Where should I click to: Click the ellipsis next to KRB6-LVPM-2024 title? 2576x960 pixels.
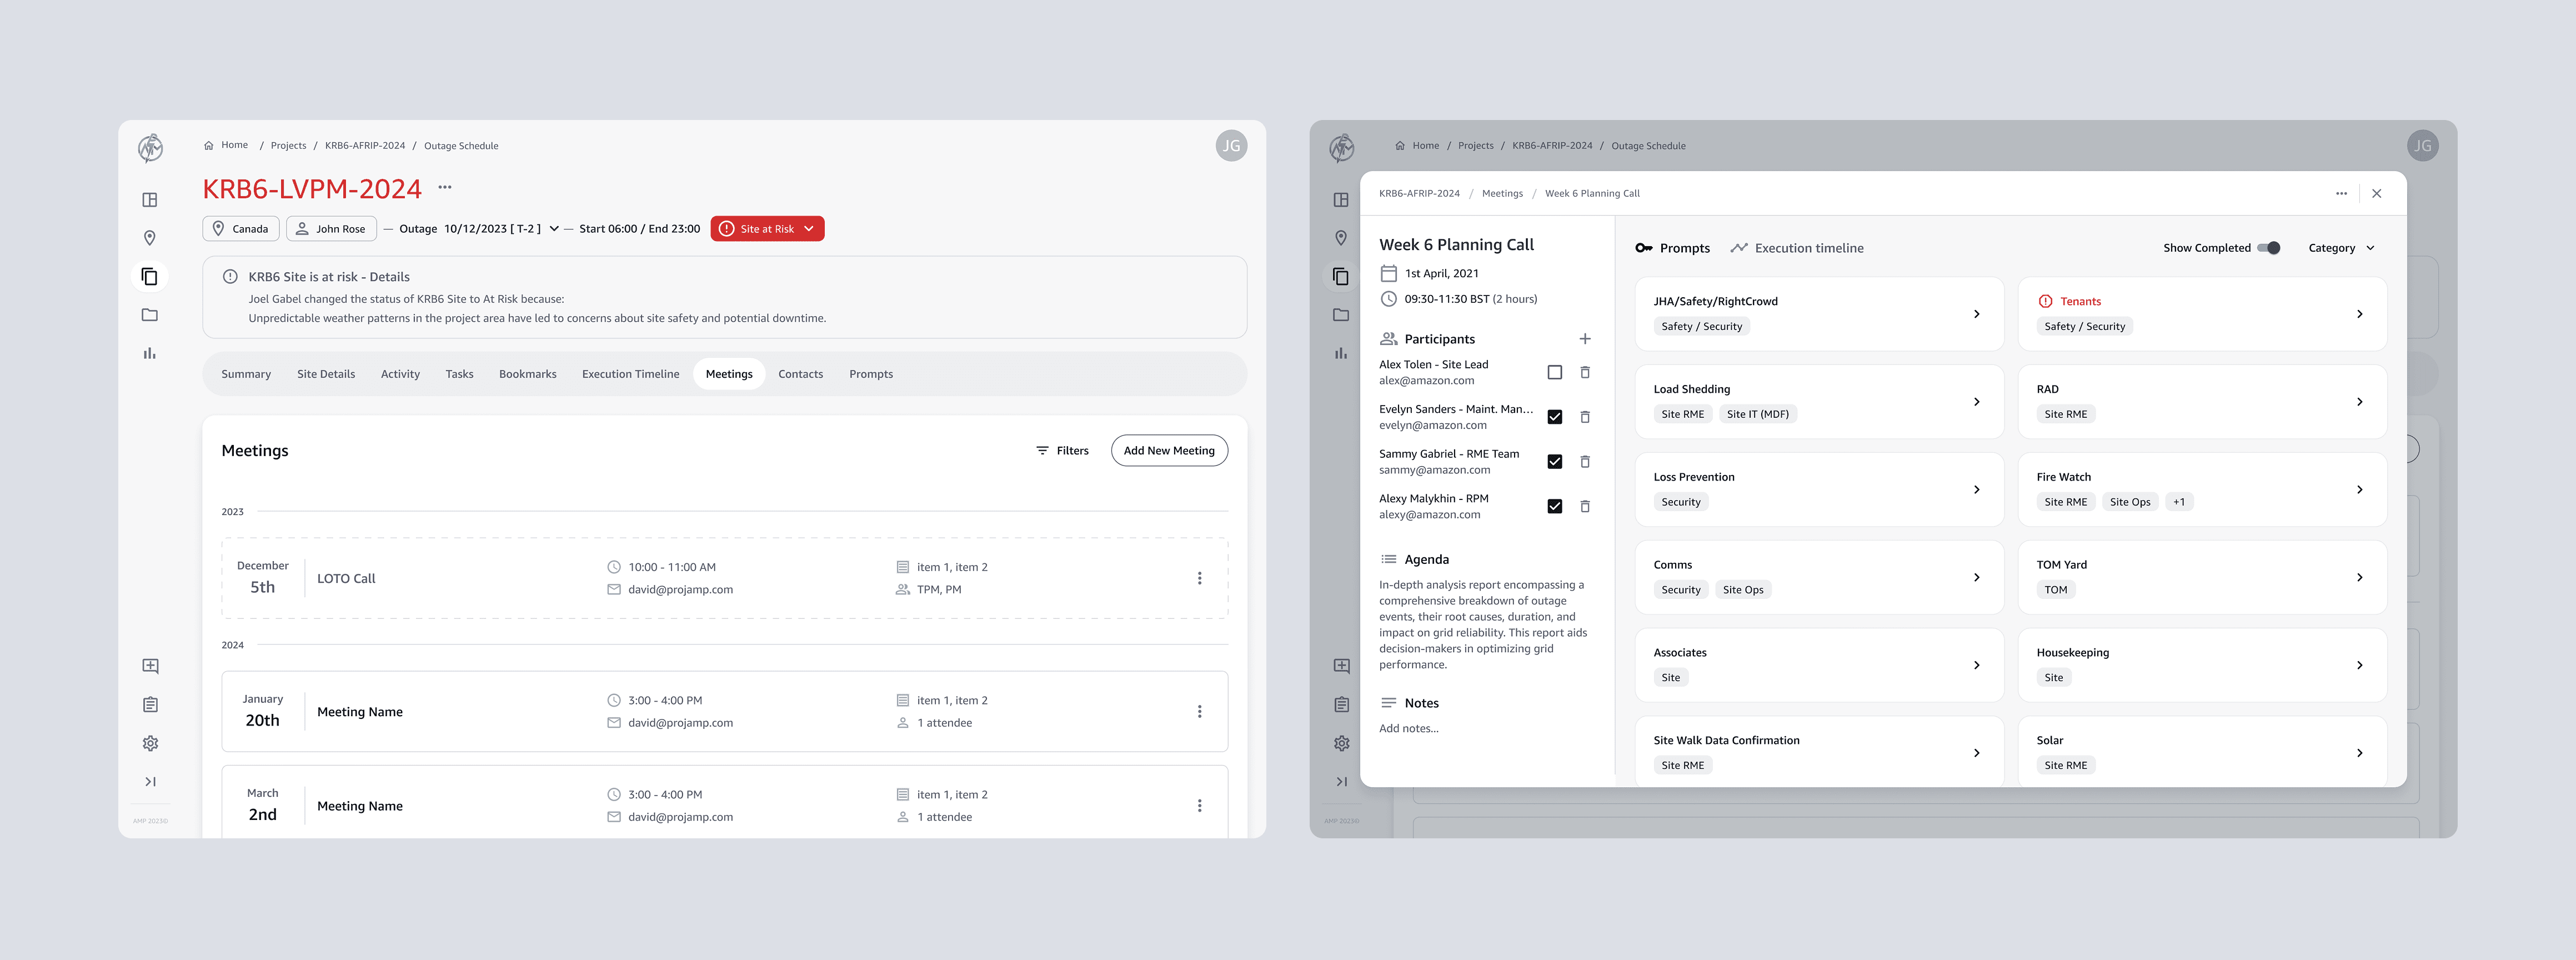click(x=445, y=187)
